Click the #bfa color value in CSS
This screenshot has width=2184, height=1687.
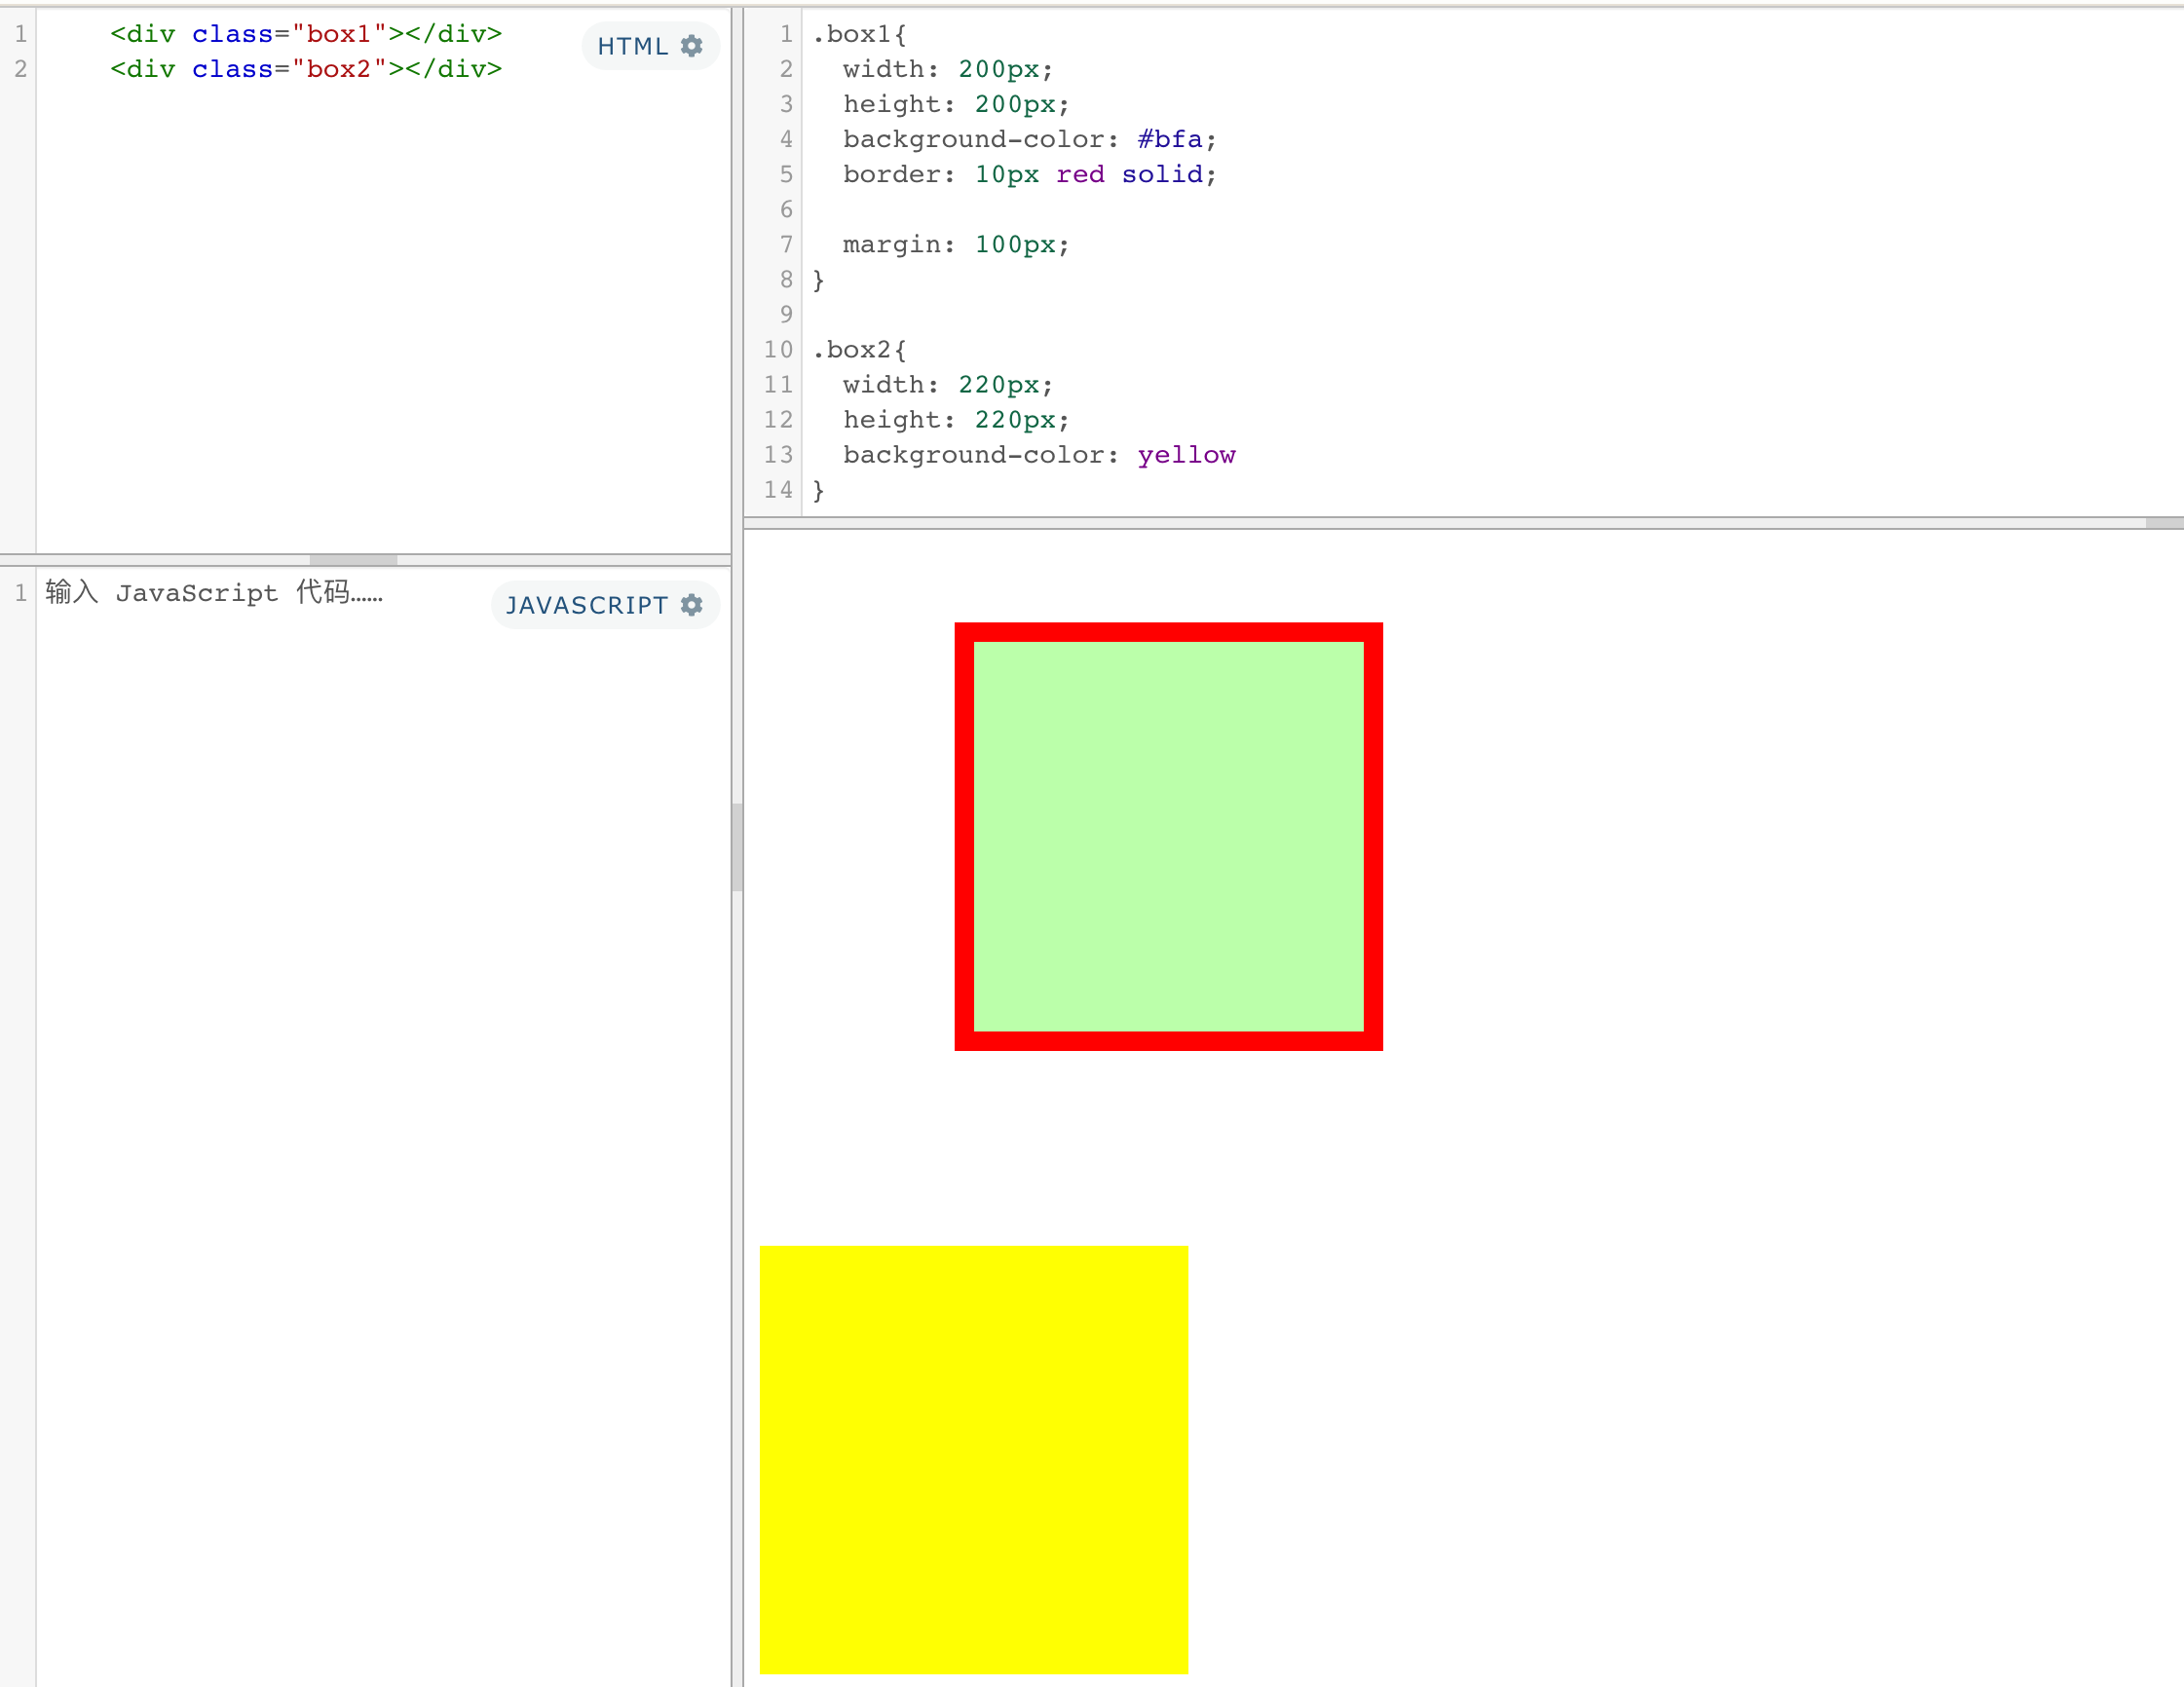coord(1169,139)
